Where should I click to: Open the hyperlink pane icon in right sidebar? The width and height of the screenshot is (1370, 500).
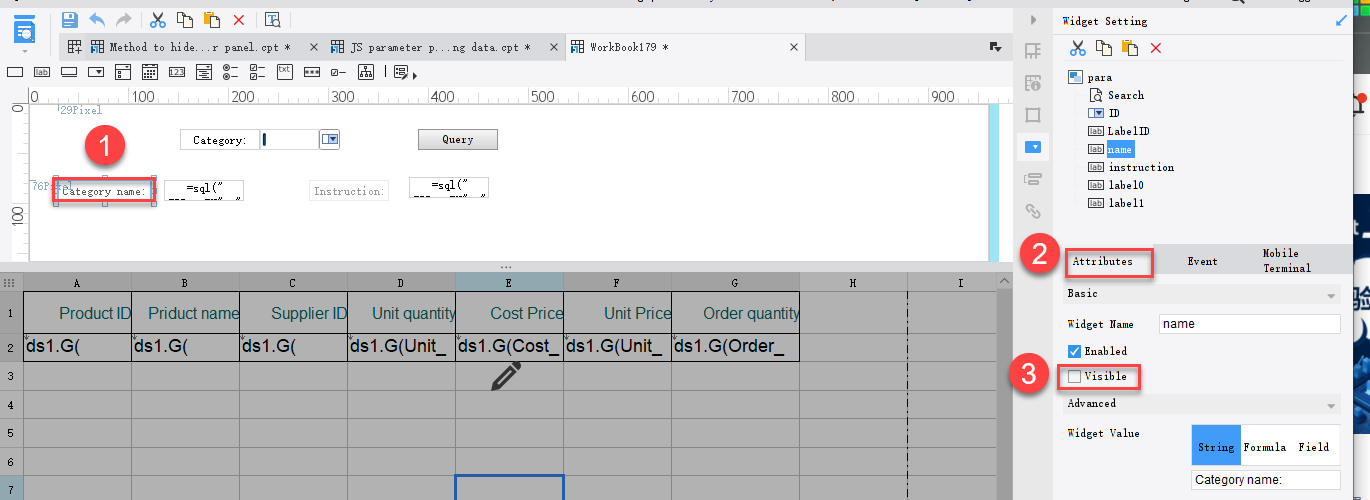[1034, 211]
